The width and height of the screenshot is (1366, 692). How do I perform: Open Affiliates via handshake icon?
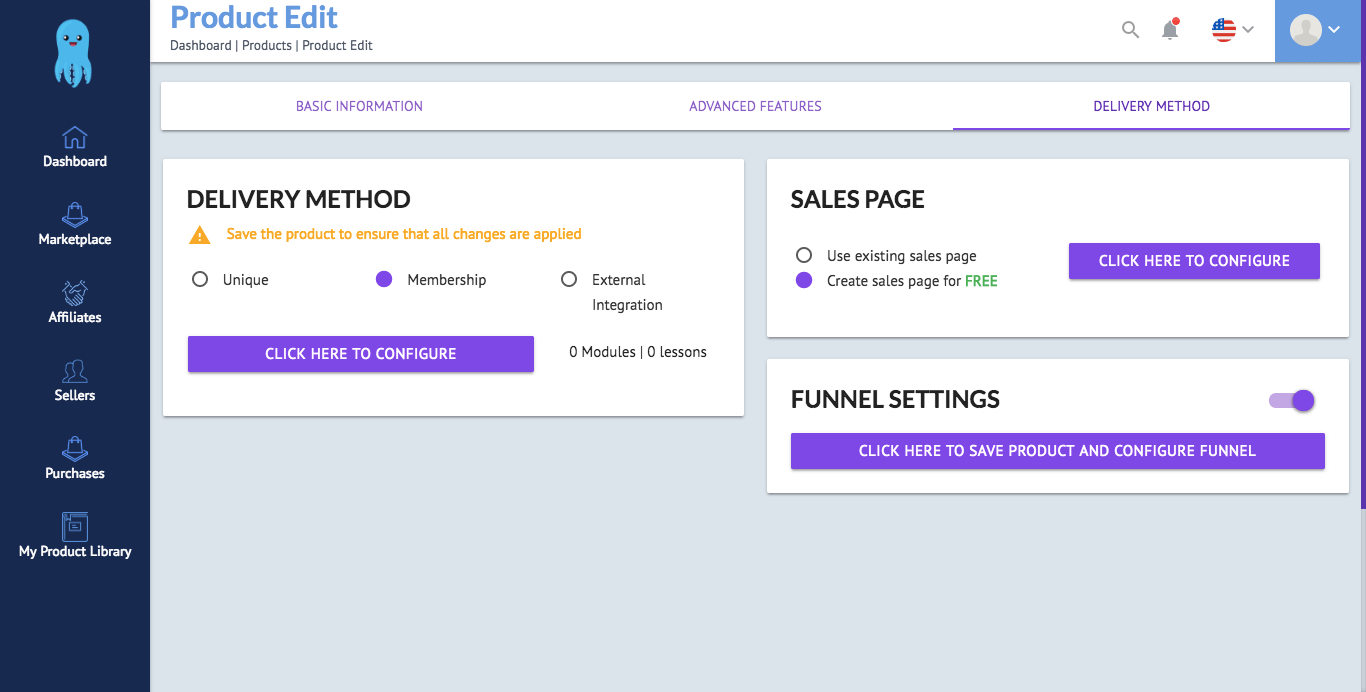pos(75,293)
